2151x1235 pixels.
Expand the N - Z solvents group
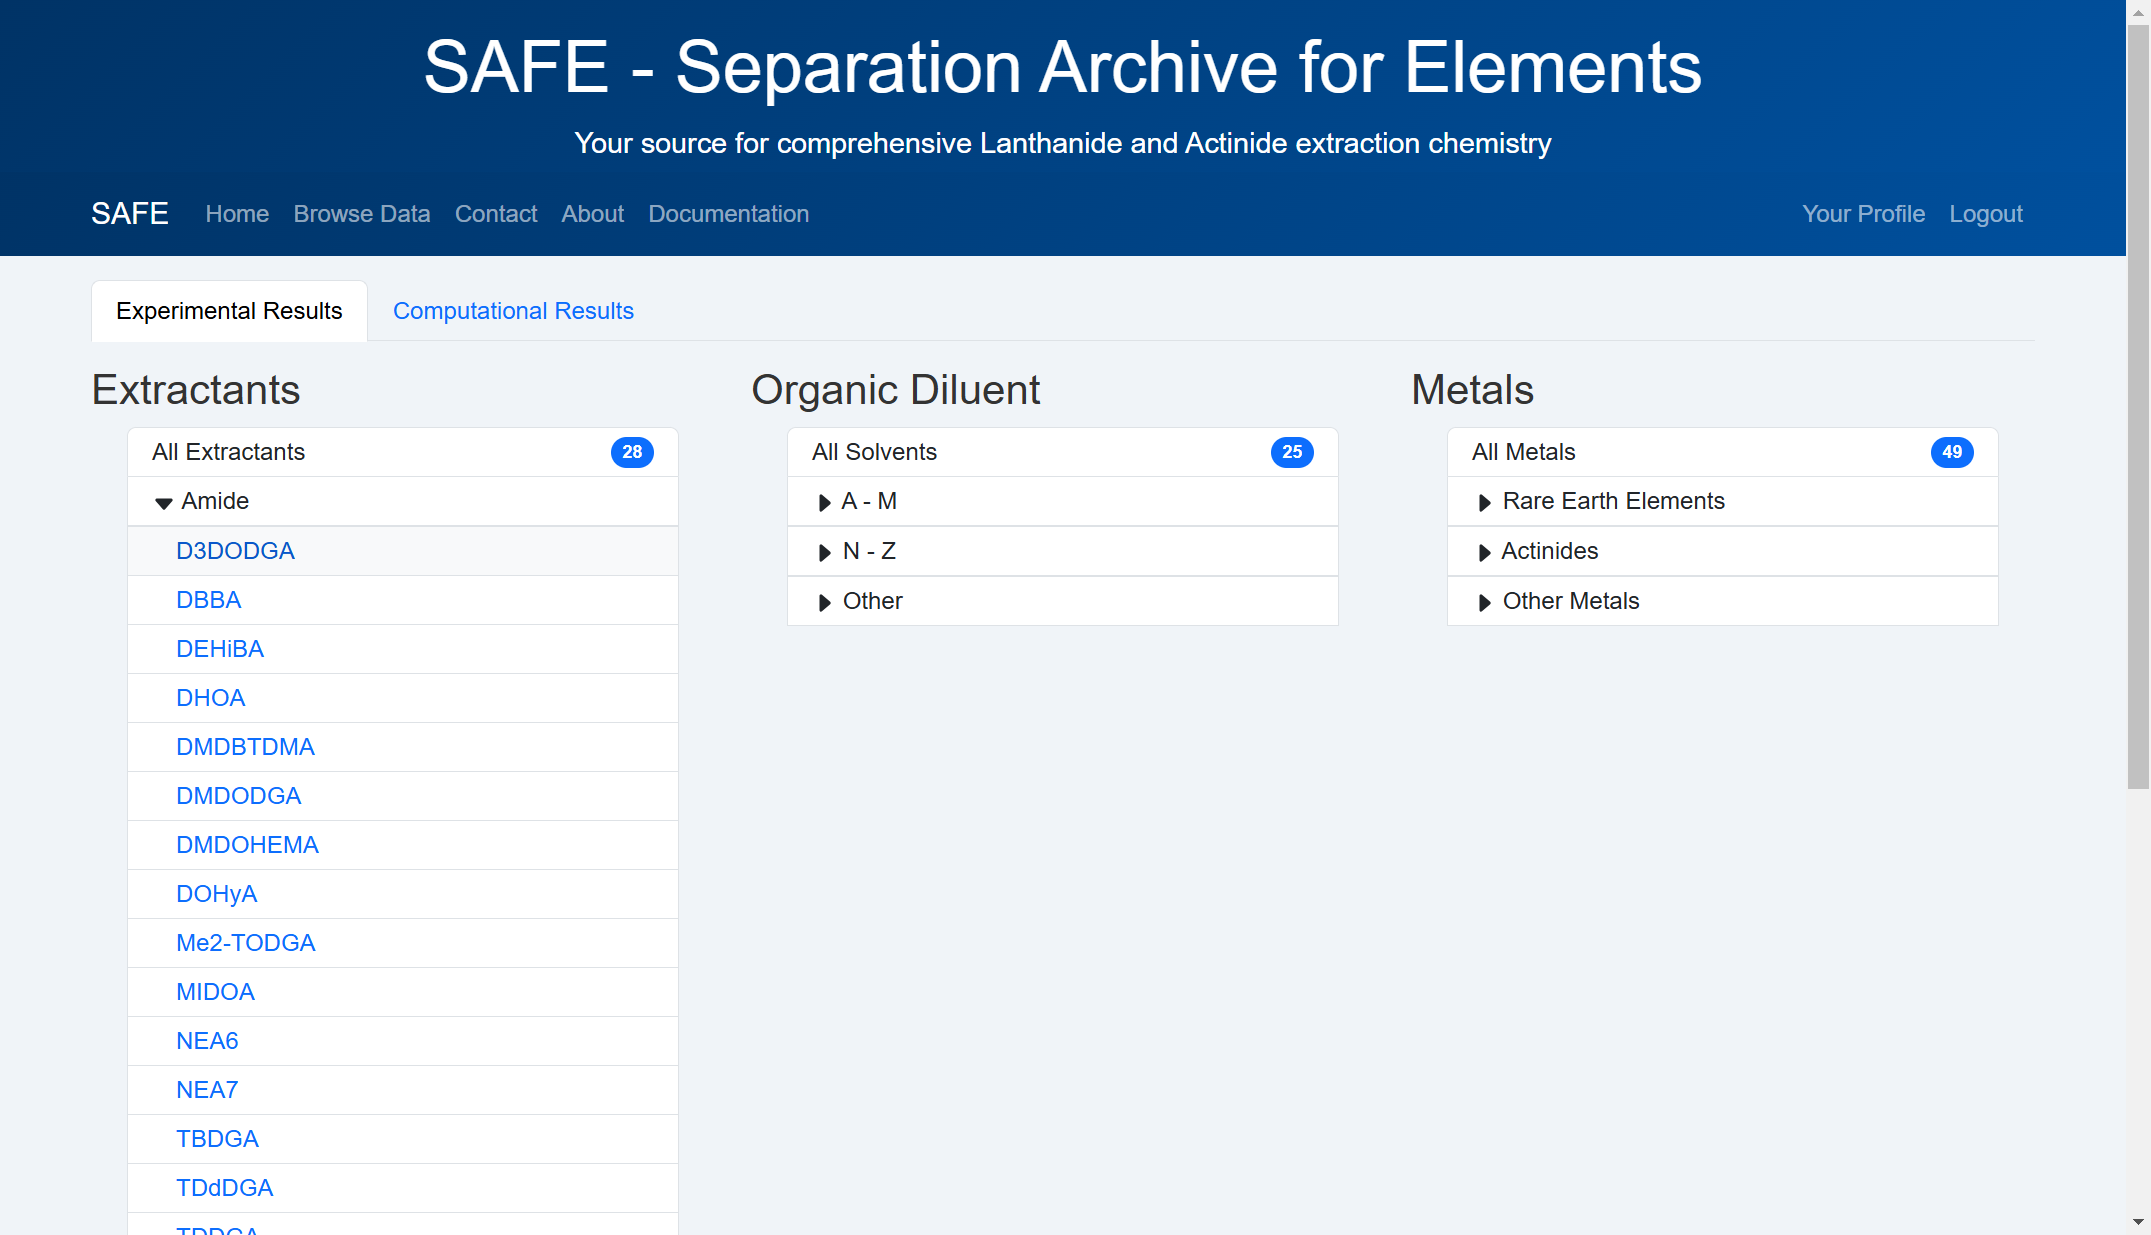click(x=1062, y=551)
